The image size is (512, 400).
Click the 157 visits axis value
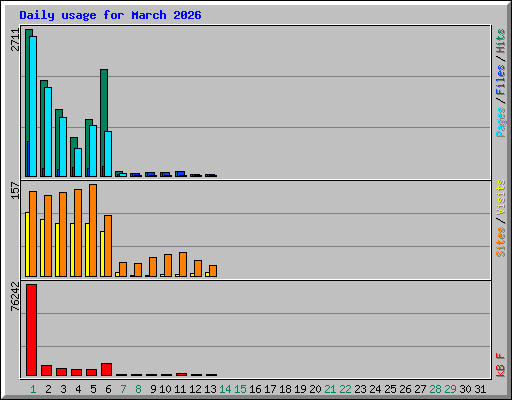[x=15, y=190]
